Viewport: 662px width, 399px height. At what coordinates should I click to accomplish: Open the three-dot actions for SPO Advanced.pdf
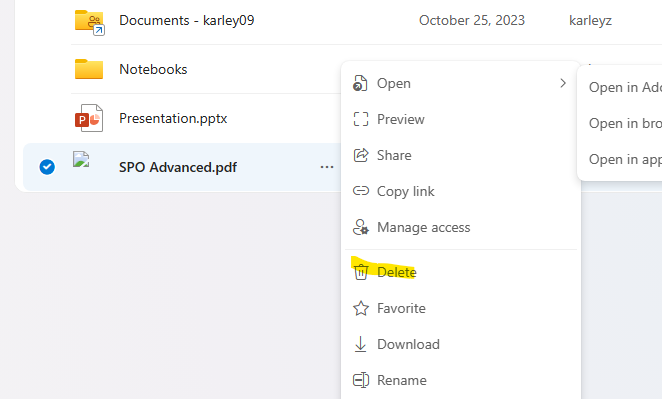[327, 167]
